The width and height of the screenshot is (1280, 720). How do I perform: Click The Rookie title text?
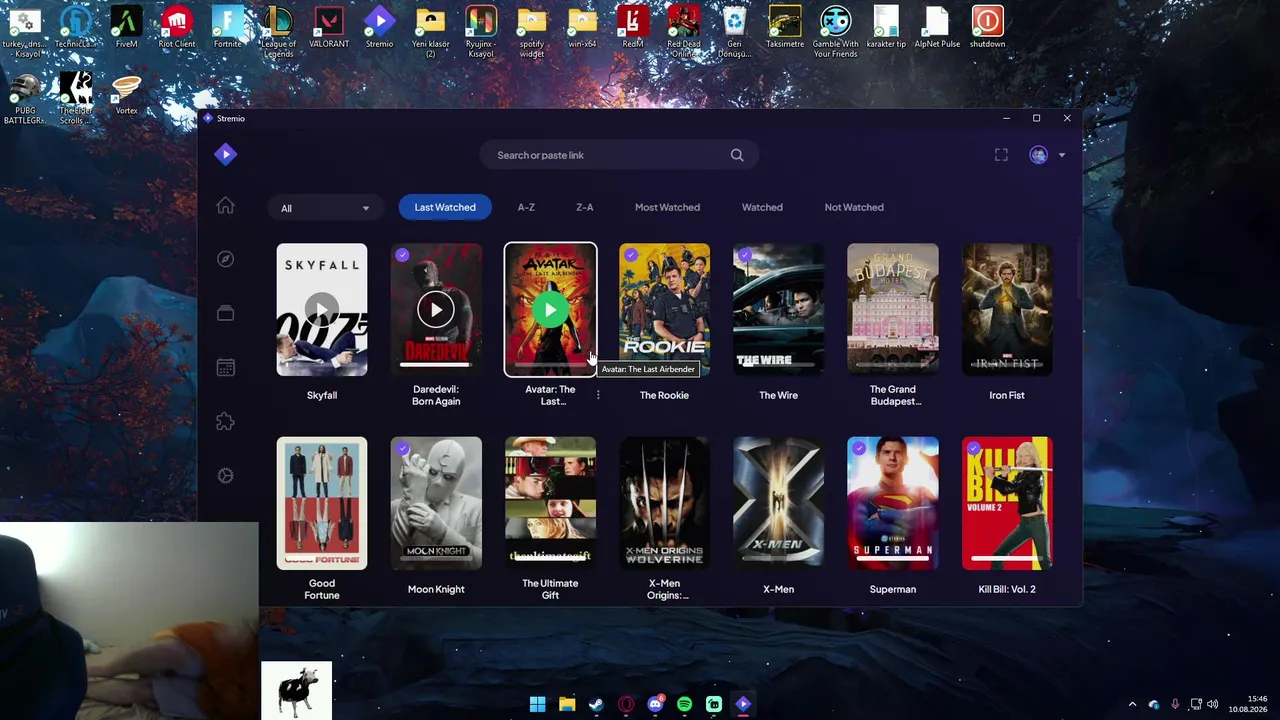(x=664, y=395)
